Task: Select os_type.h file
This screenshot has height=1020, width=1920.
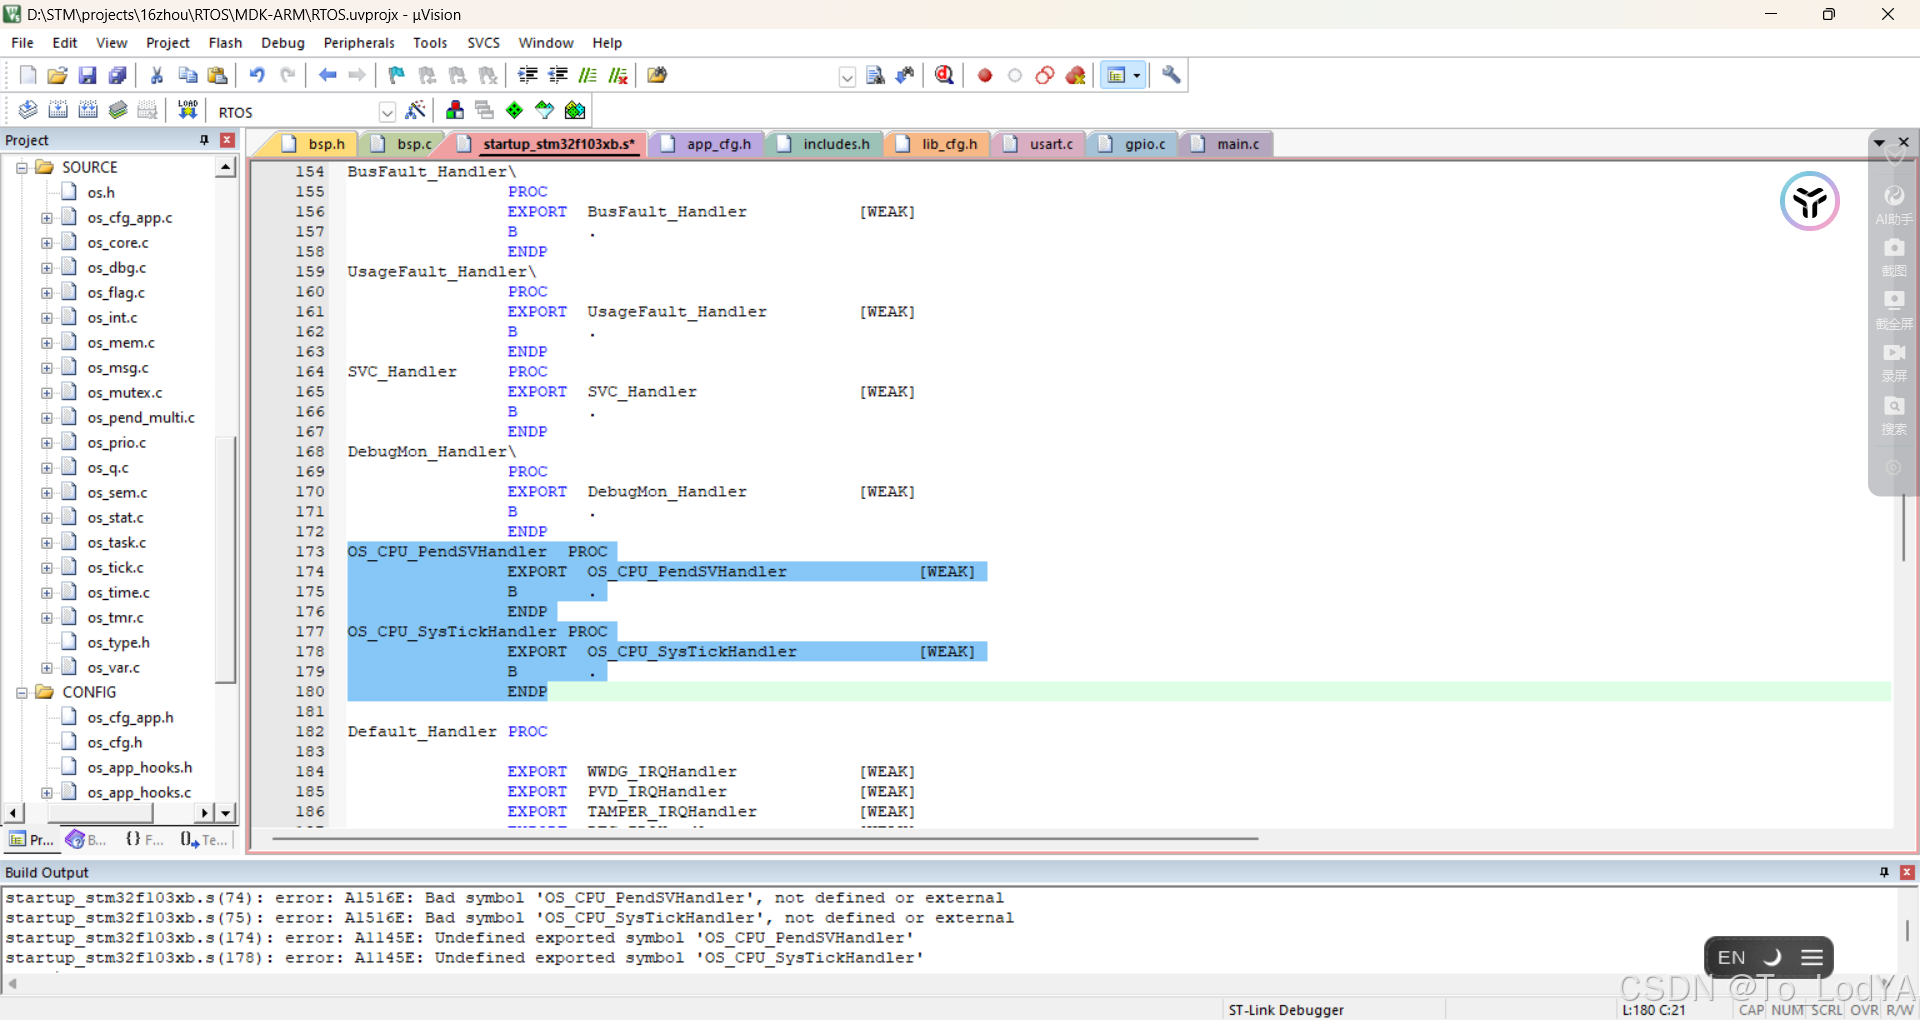Action: tap(118, 643)
